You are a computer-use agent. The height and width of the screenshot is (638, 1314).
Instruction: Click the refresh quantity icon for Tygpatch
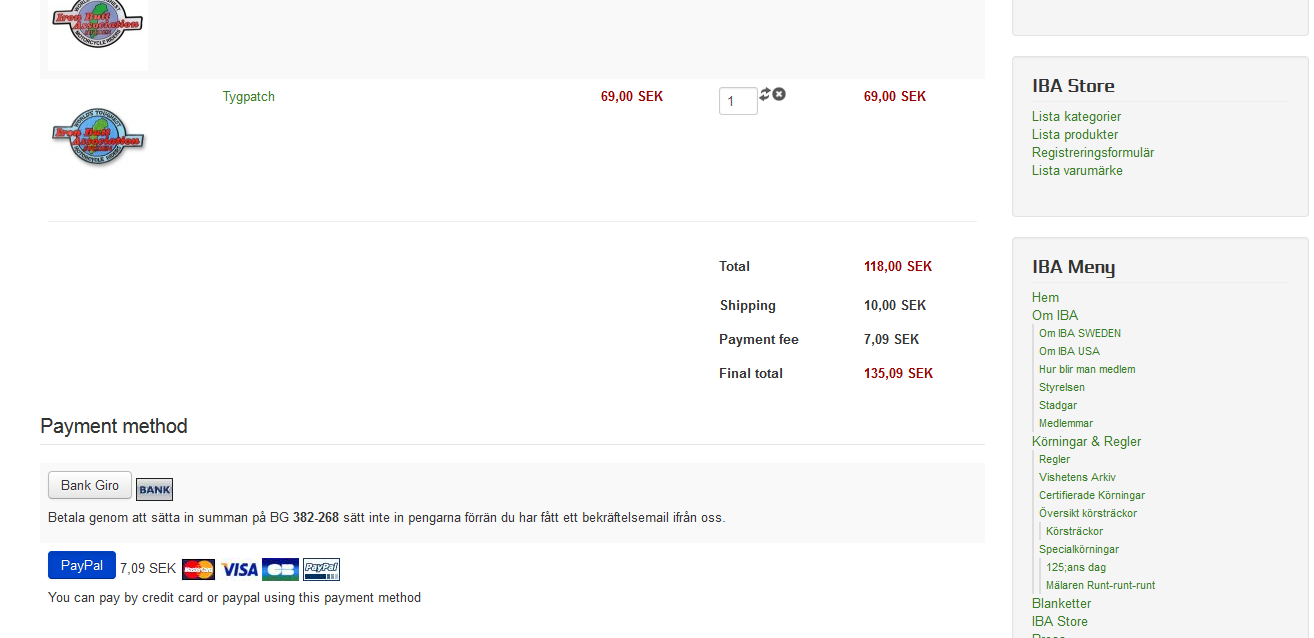765,93
